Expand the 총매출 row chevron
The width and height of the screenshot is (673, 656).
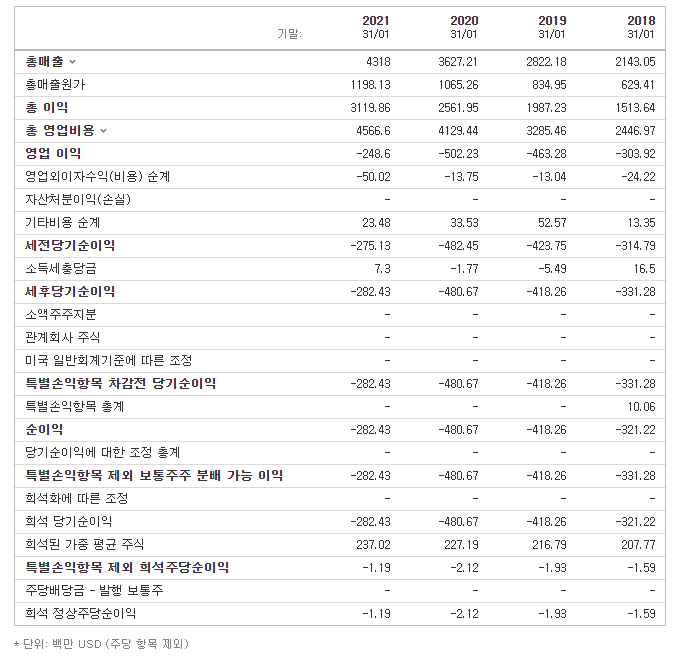coord(73,62)
